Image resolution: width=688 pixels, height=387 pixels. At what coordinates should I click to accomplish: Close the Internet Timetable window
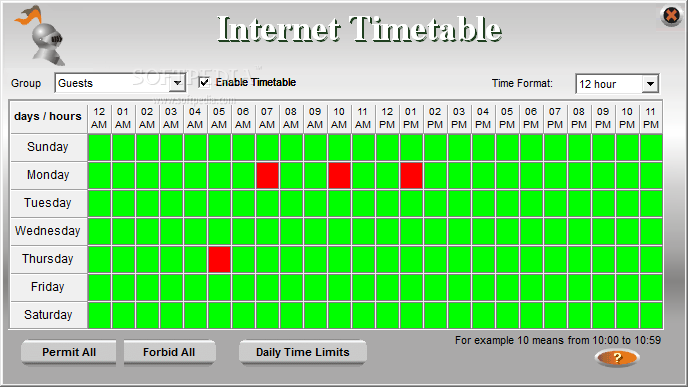(x=671, y=16)
